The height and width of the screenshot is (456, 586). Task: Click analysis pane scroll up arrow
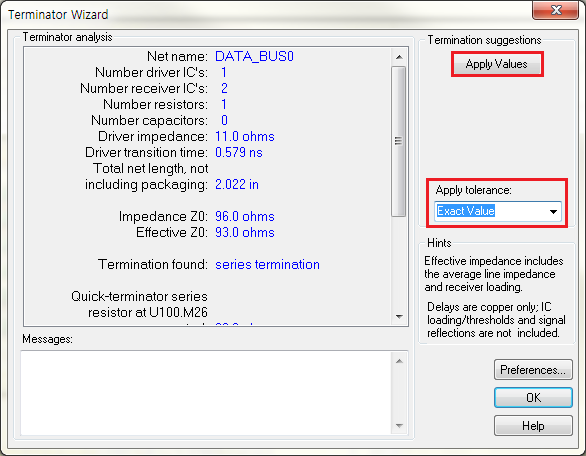(x=399, y=57)
